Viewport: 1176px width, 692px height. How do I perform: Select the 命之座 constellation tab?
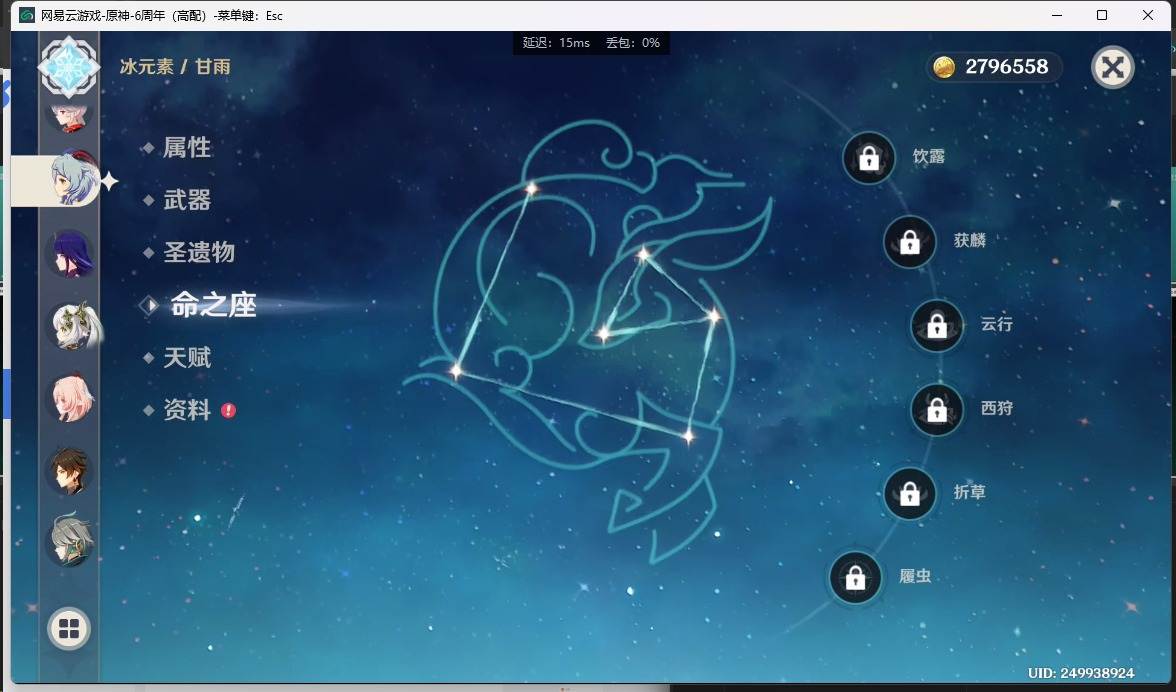click(213, 305)
